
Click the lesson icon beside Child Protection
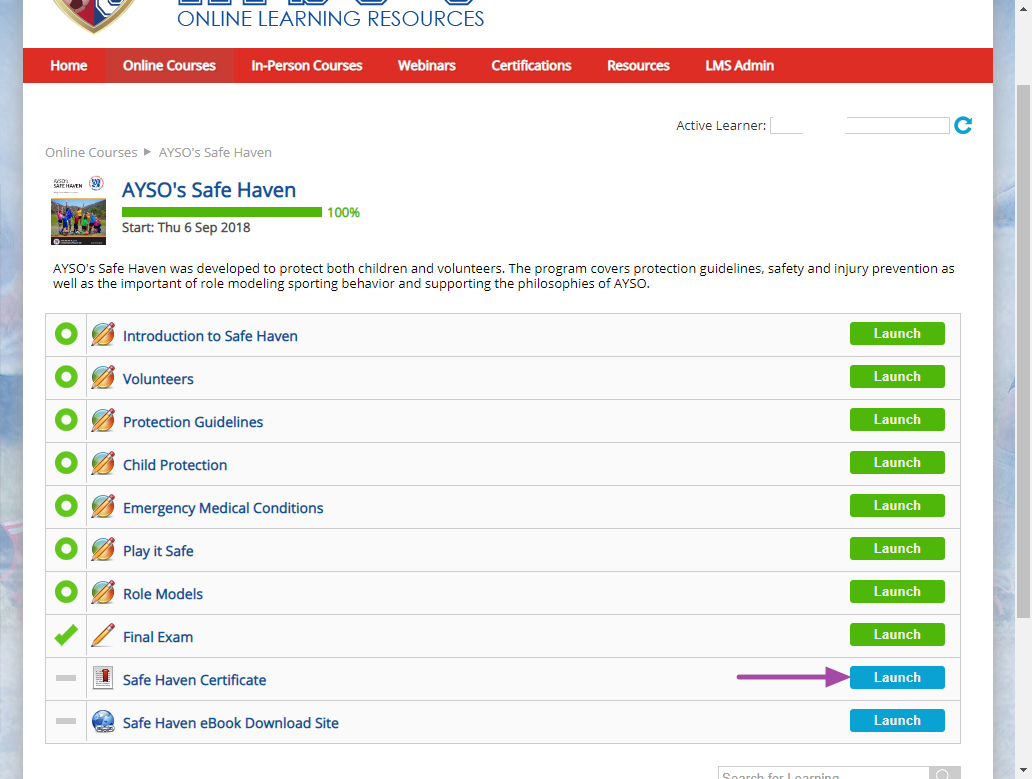[x=102, y=462]
